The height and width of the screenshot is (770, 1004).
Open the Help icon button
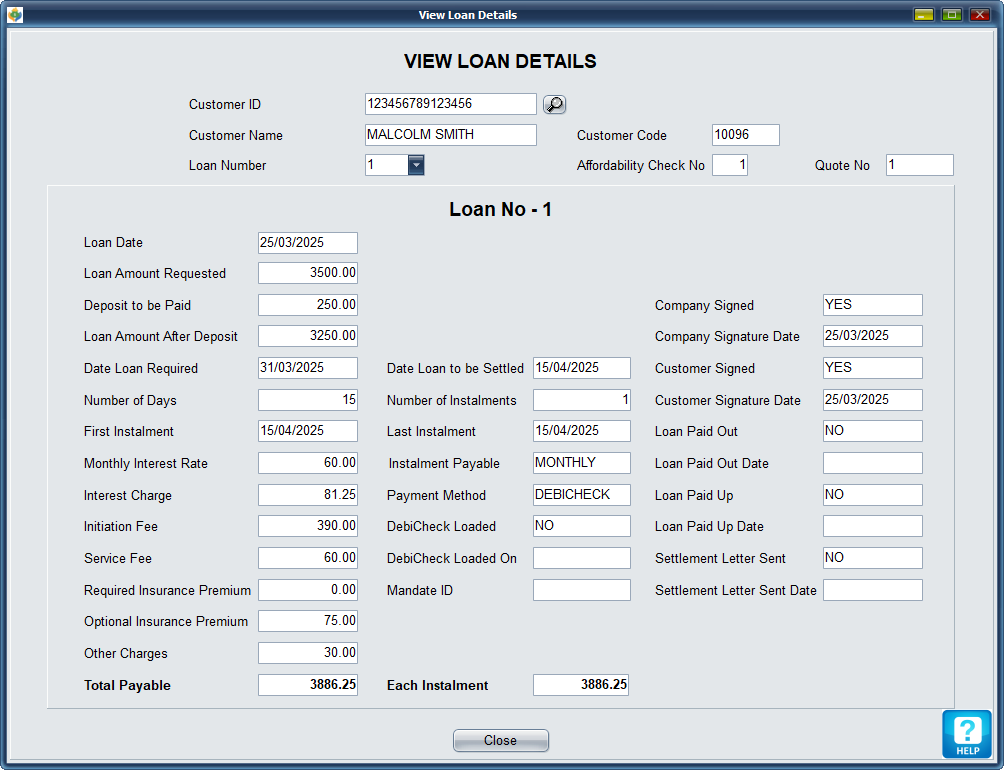point(966,734)
